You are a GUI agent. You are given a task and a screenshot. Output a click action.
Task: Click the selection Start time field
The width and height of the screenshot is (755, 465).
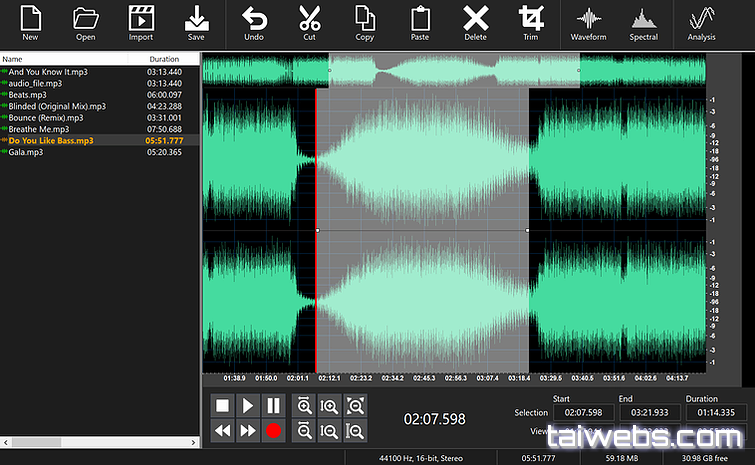point(583,412)
